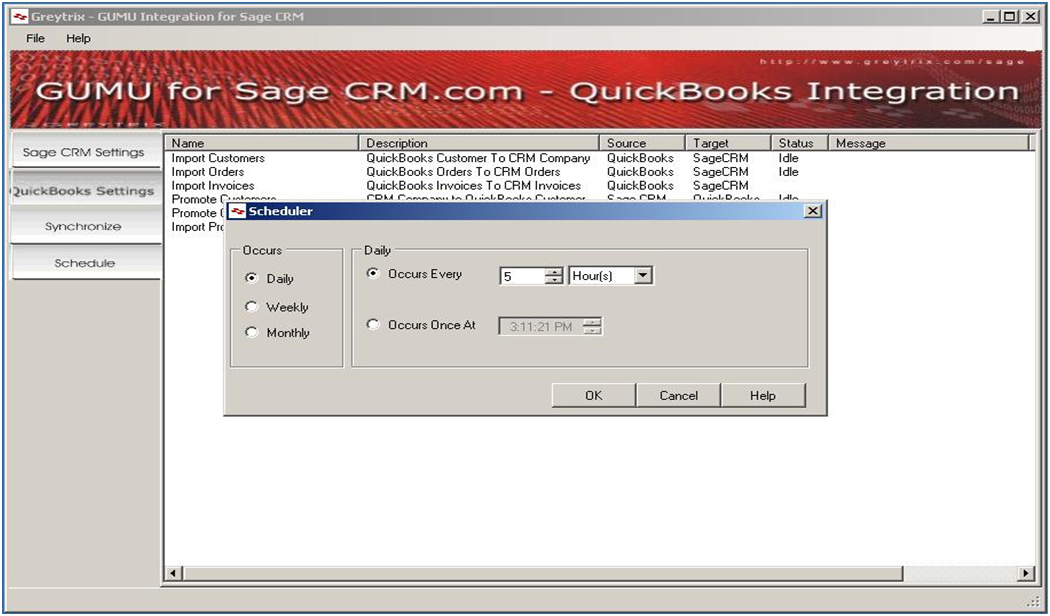Switch to Sage CRM Settings tab
The image size is (1050, 616).
click(84, 152)
